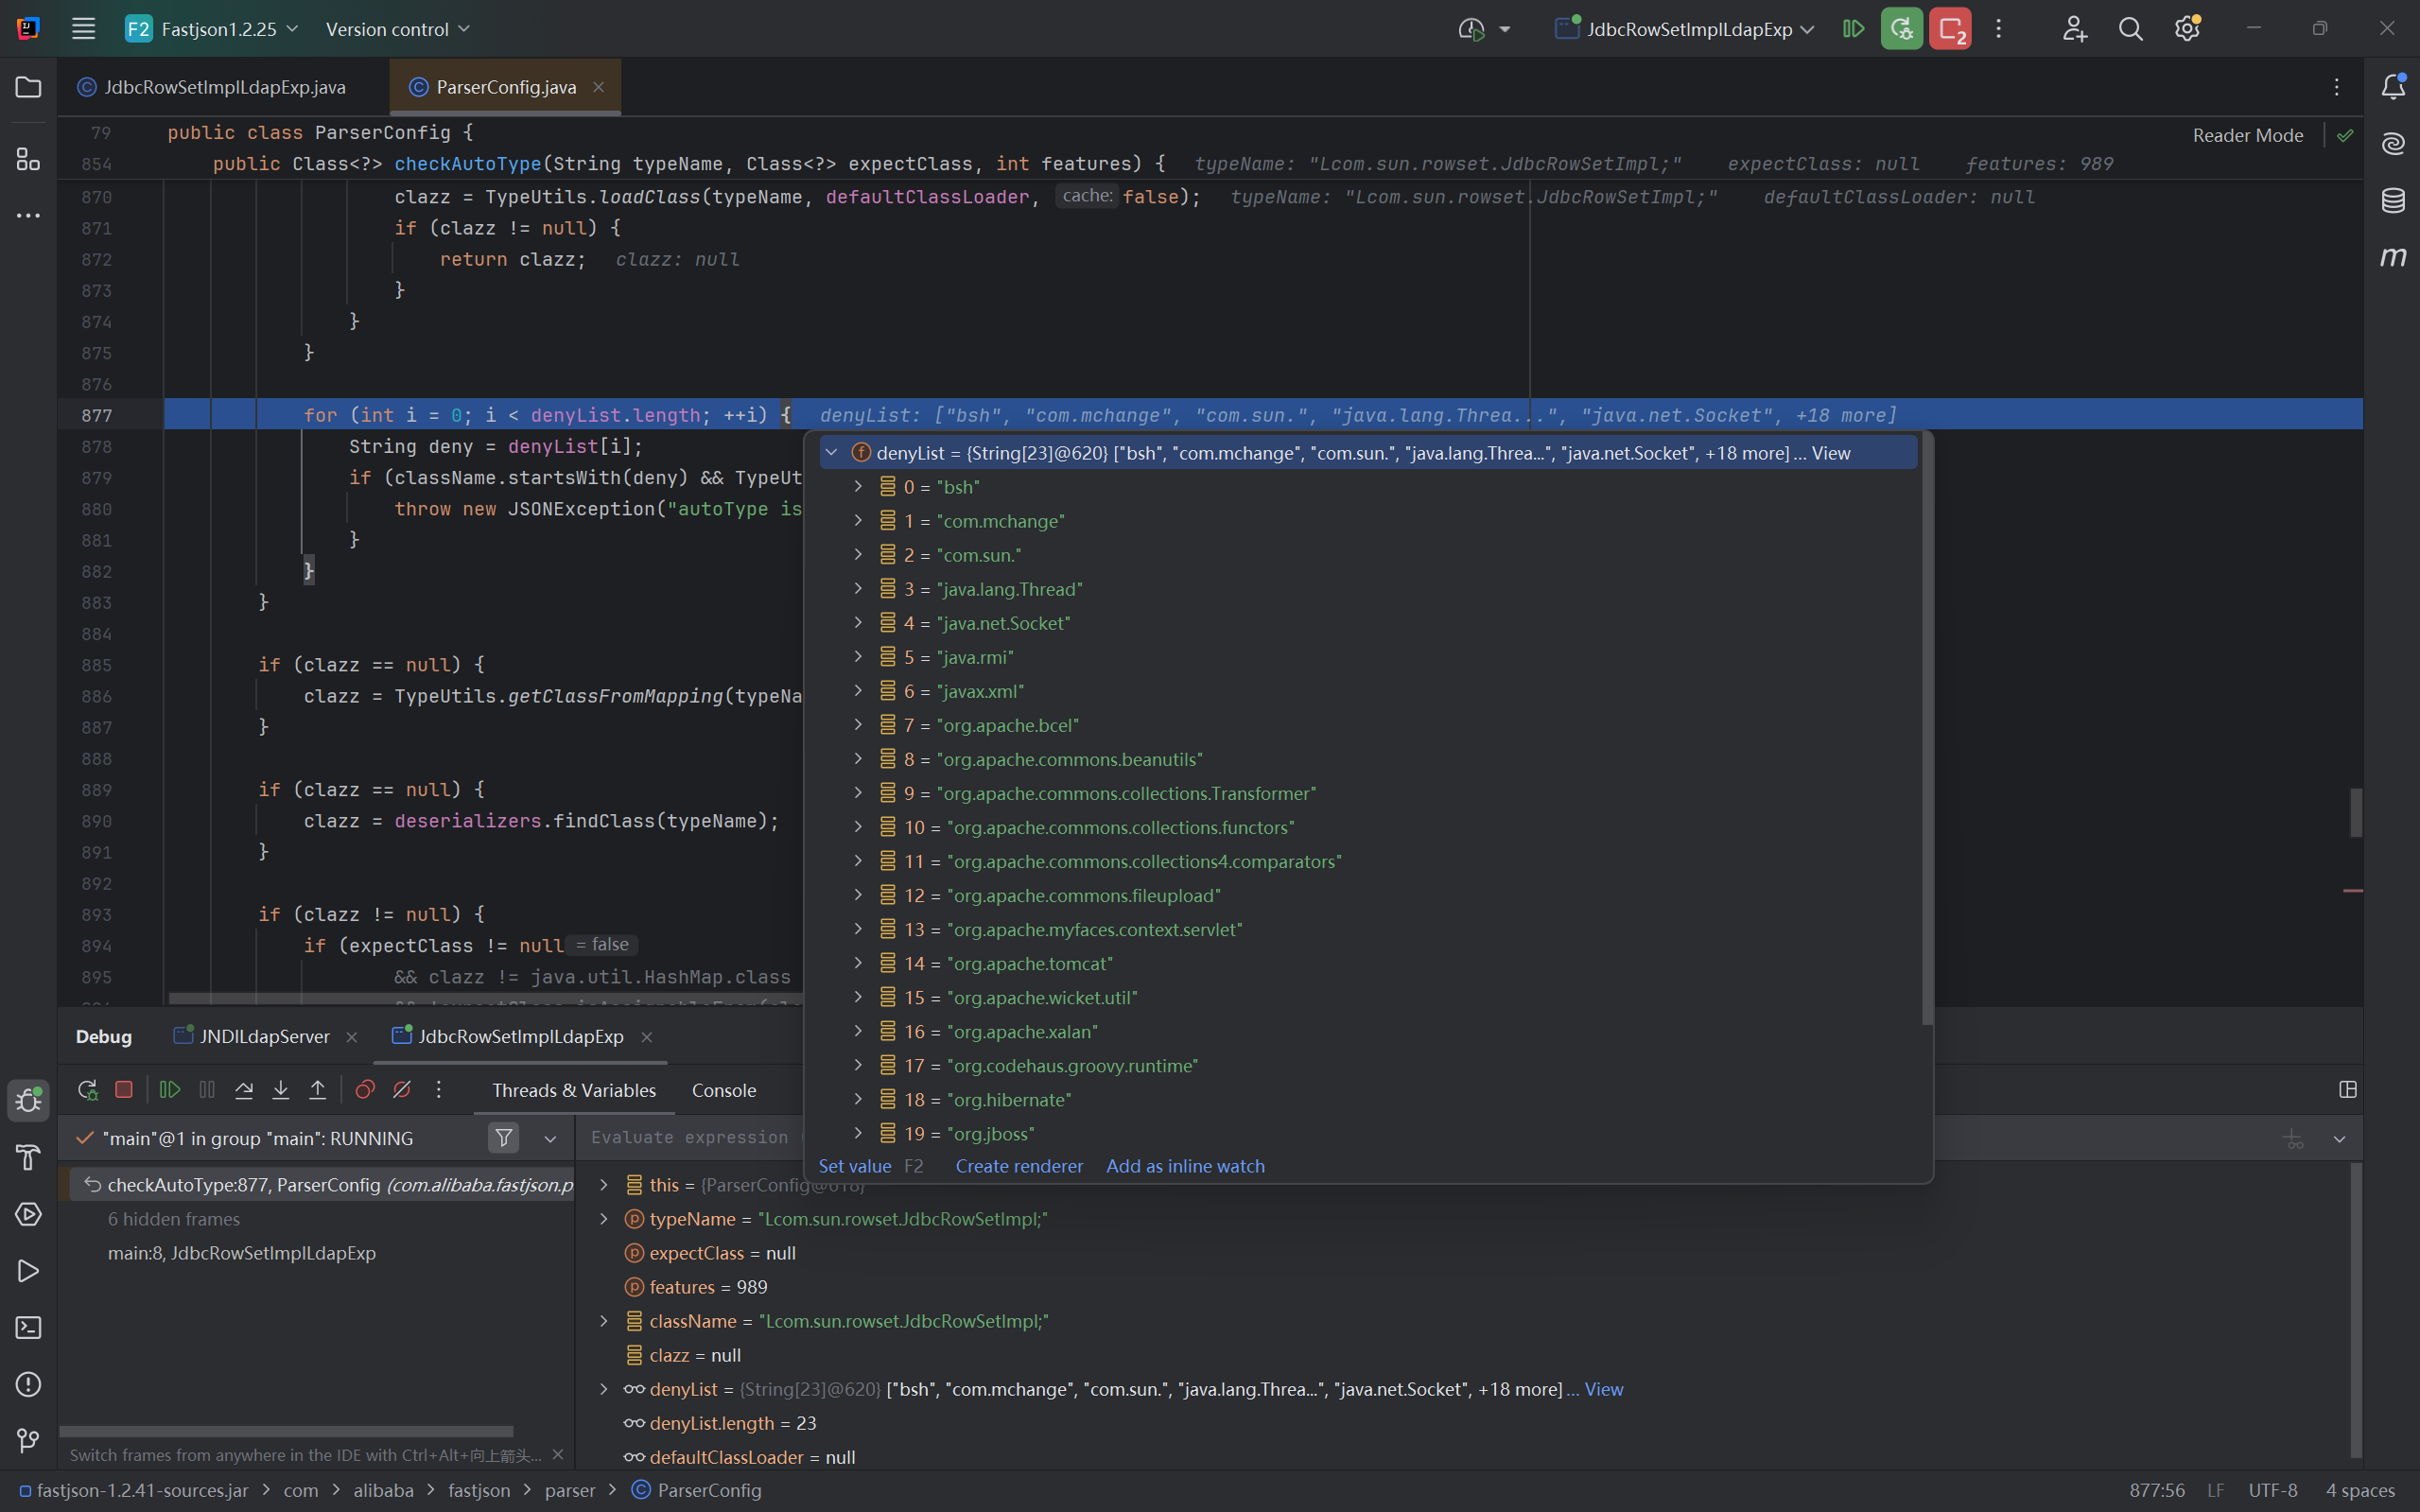Show more tool windows ellipsis in left sidebar

(x=28, y=215)
